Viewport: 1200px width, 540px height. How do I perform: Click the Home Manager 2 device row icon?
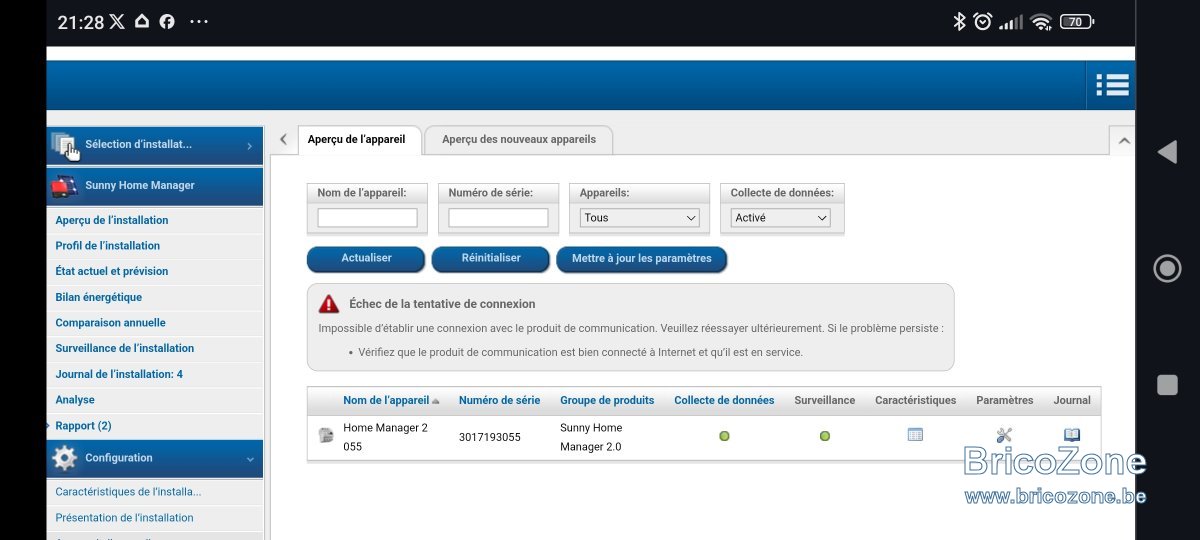pos(325,436)
